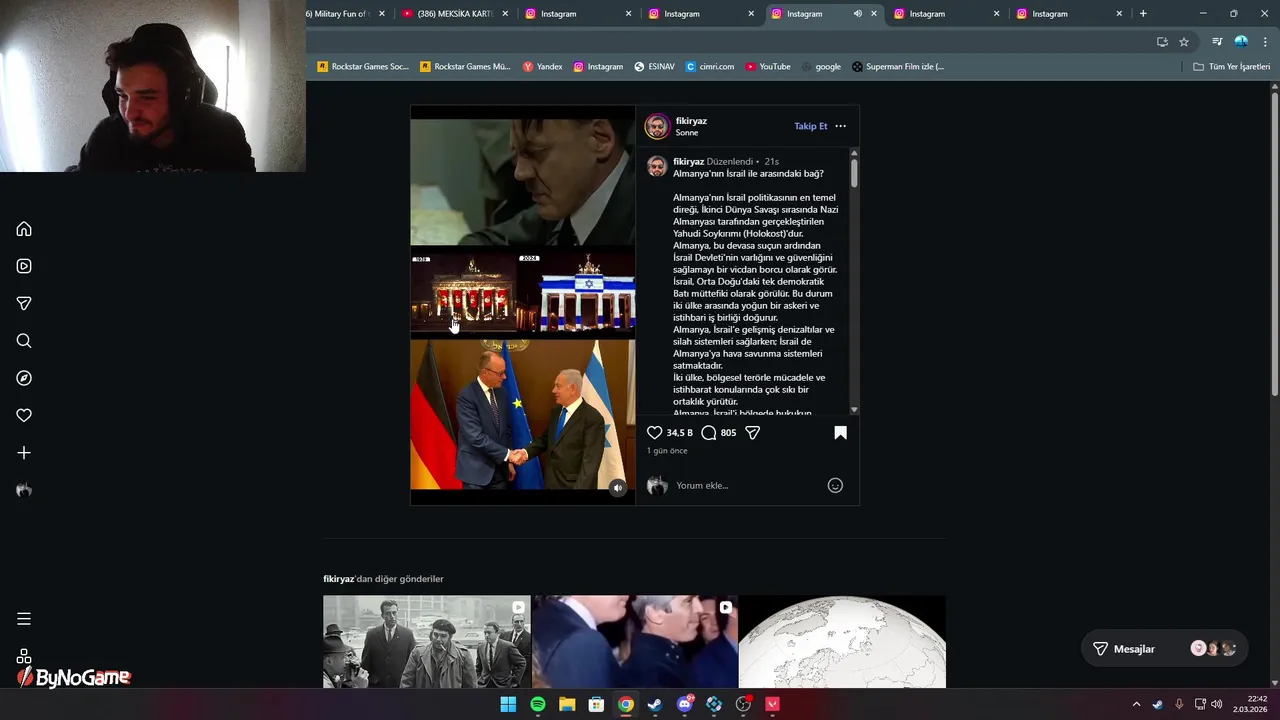The height and width of the screenshot is (720, 1280).
Task: Mute the active Instagram tab's audio
Action: pyautogui.click(x=857, y=14)
